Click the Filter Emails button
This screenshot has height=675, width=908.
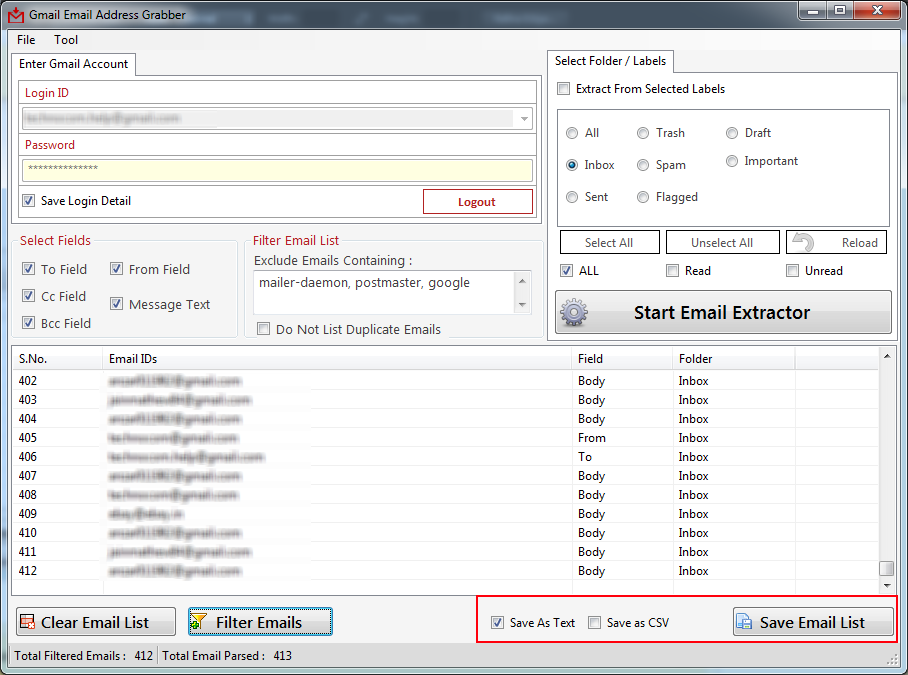[x=260, y=622]
